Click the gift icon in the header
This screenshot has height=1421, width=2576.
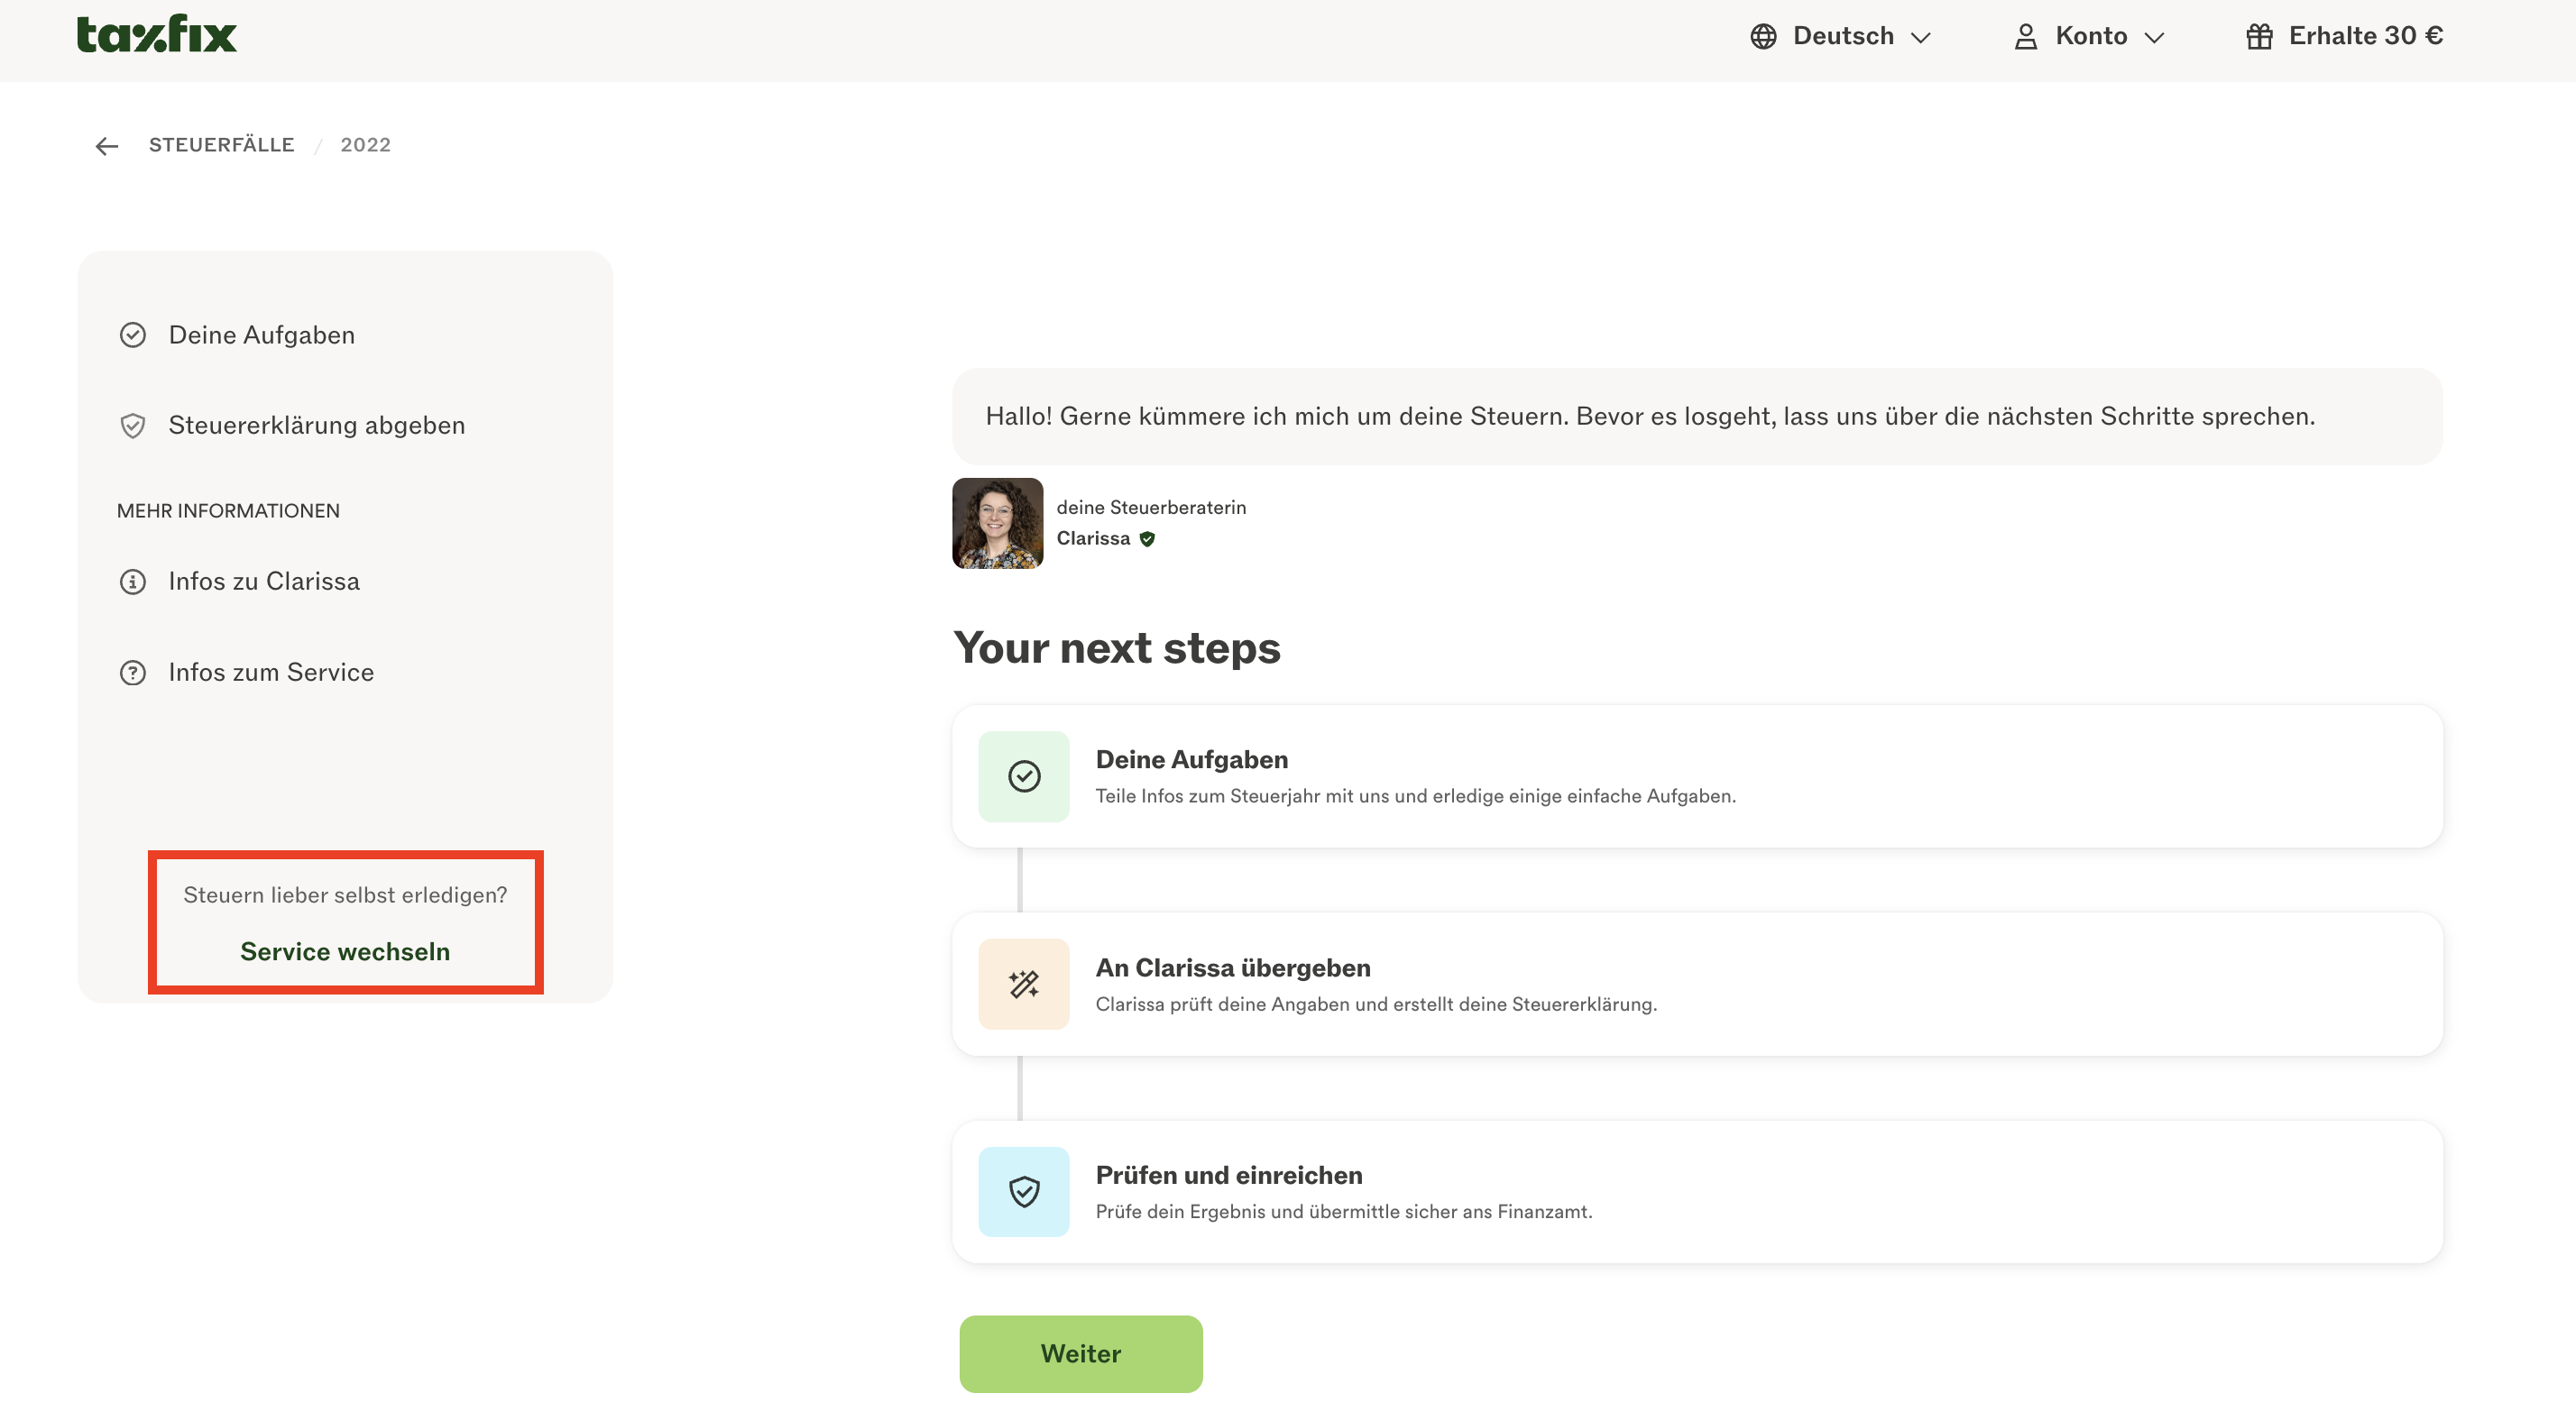(x=2259, y=36)
